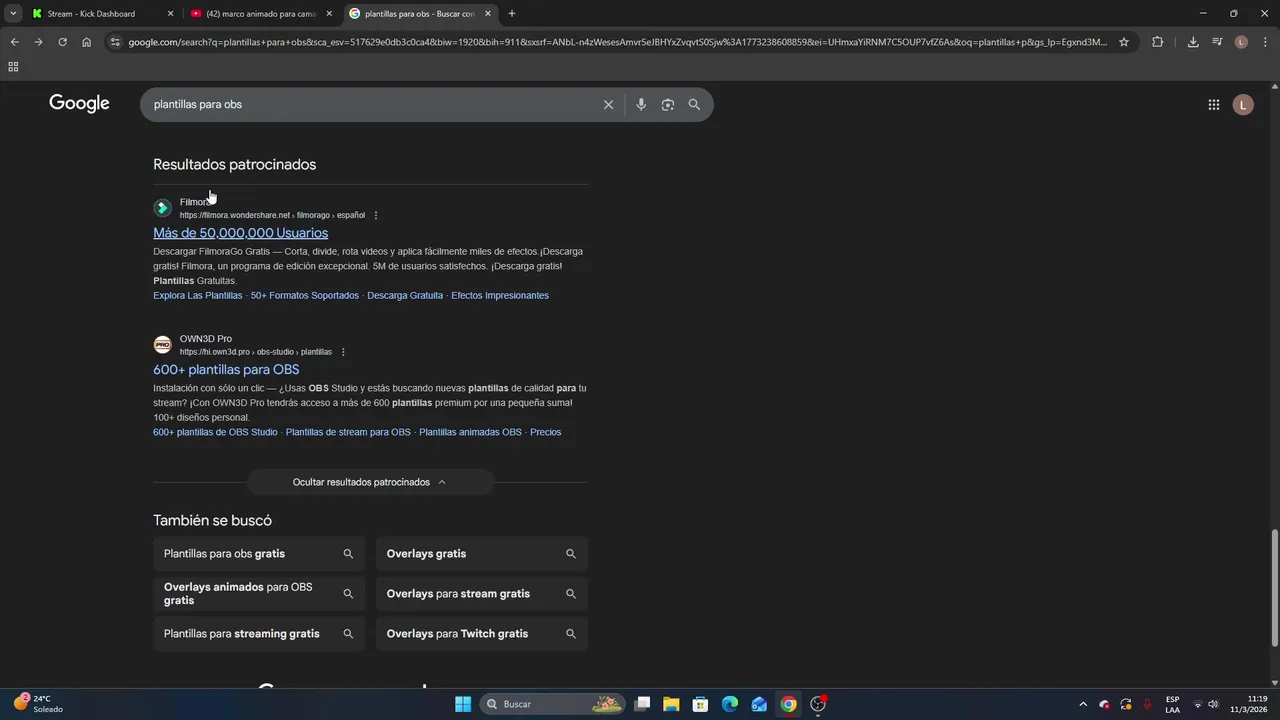Open the tab search dropdown in Chrome
1280x720 pixels.
click(13, 14)
